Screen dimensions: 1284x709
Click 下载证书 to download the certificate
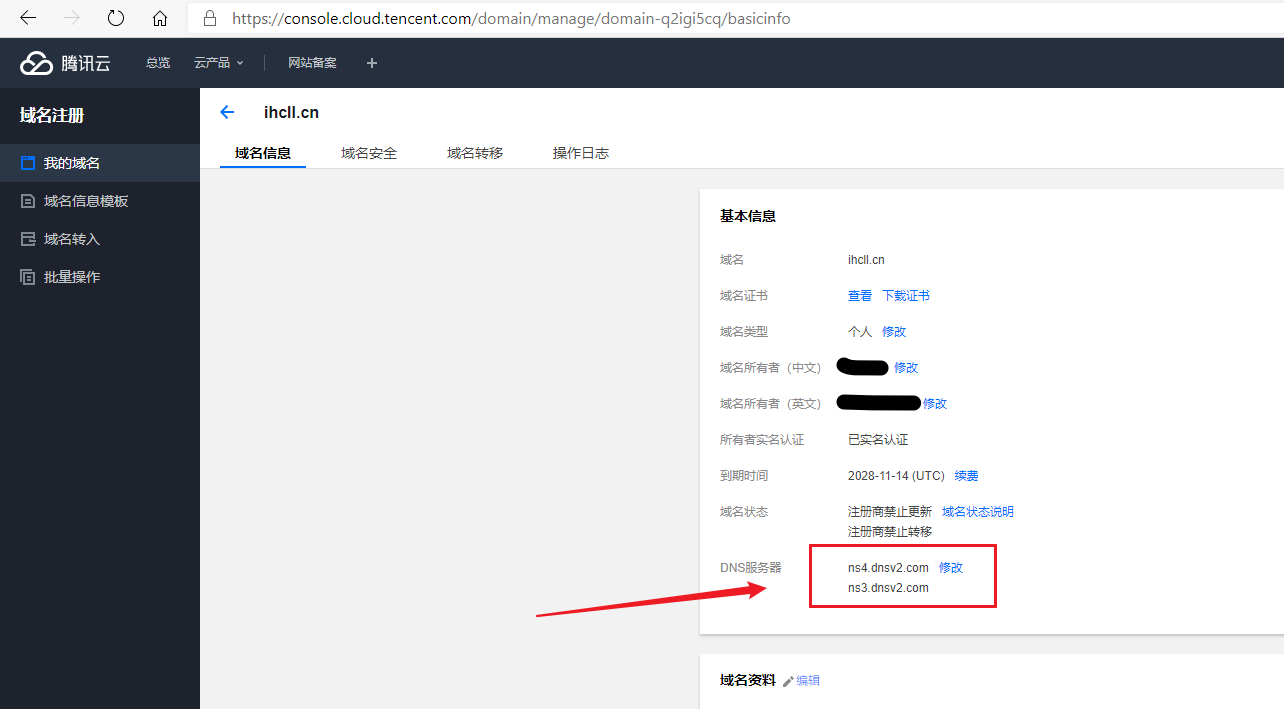[x=905, y=295]
